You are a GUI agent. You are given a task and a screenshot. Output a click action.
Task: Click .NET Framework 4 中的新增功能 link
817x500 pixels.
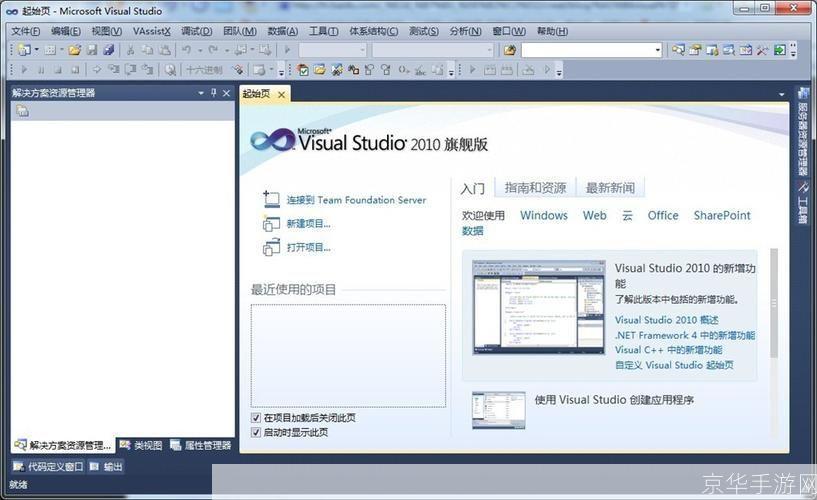[x=685, y=335]
